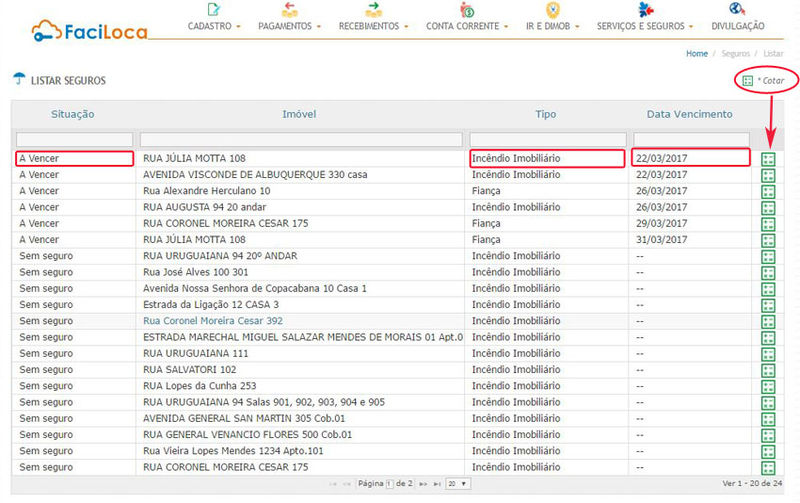
Task: Open Serviços e Seguros menu
Action: tap(644, 26)
